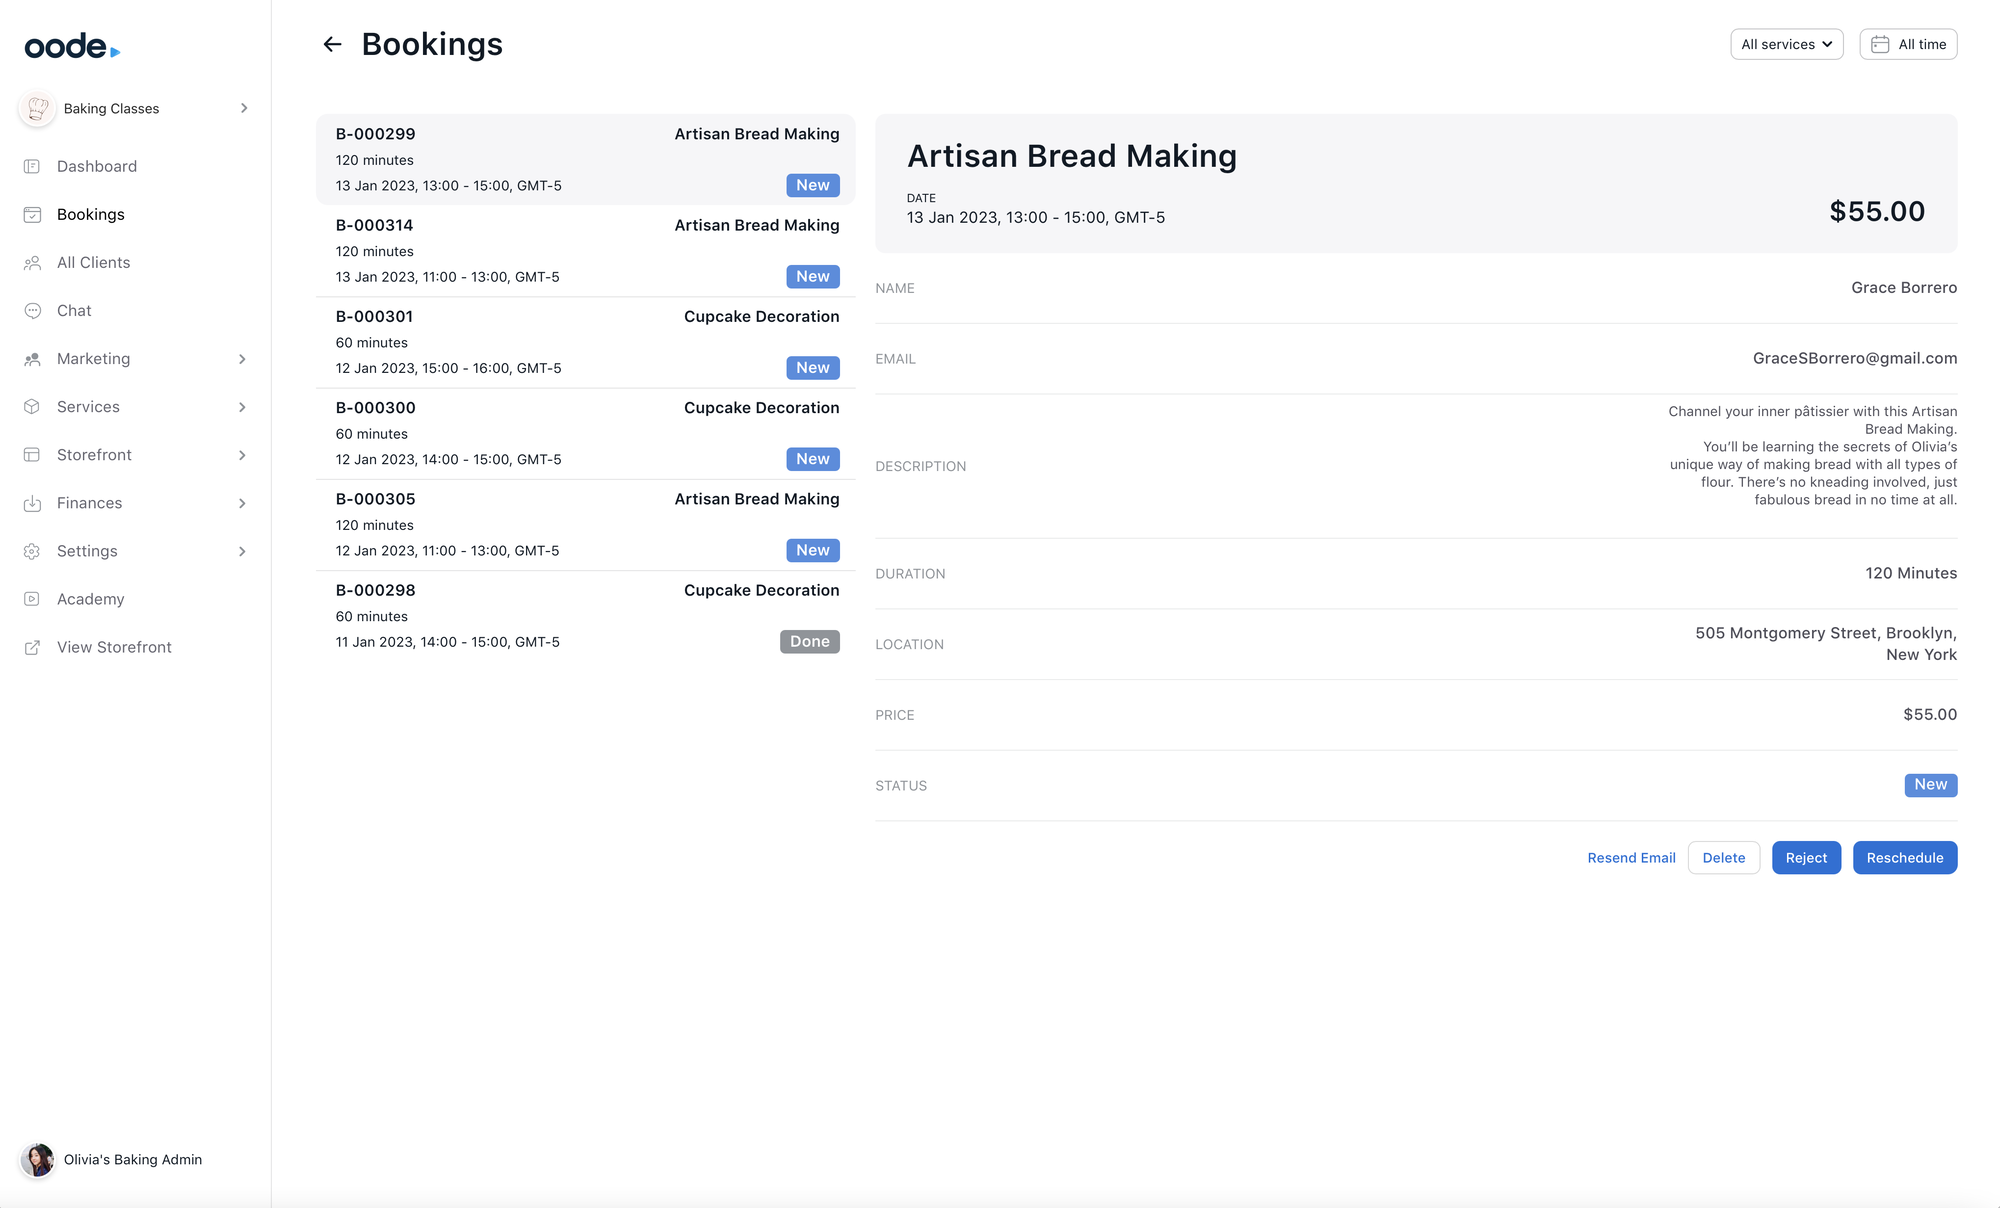The height and width of the screenshot is (1208, 2000).
Task: Click the back arrow beside Bookings
Action: 332,44
